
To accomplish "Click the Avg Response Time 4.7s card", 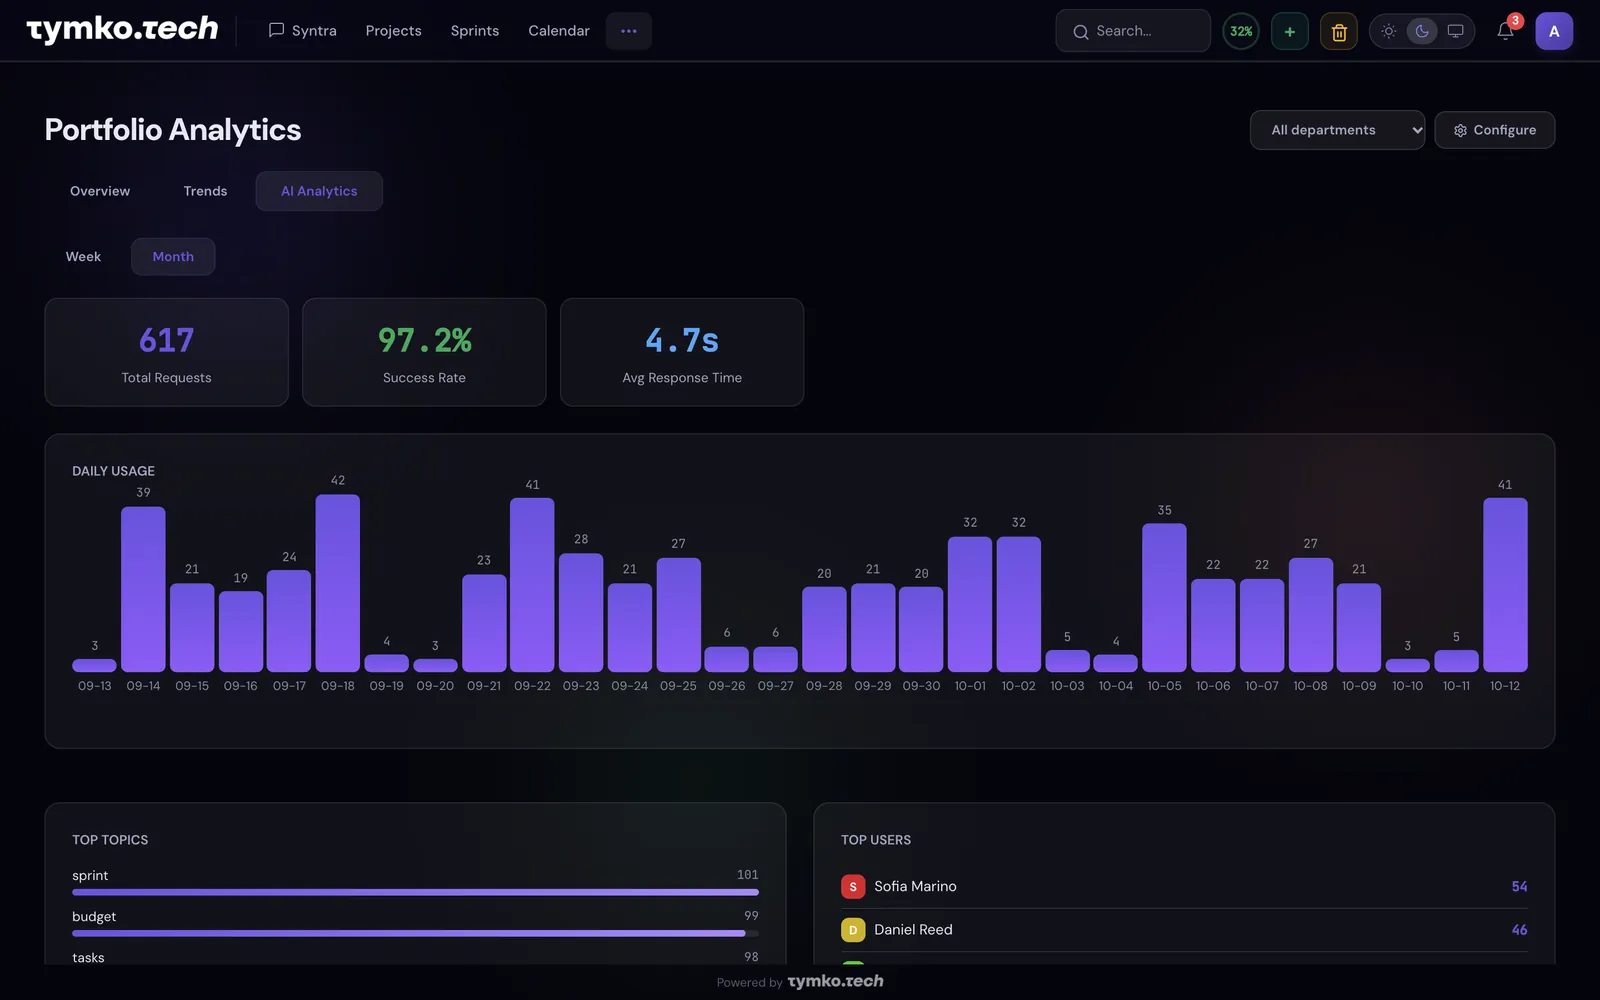I will pos(682,352).
